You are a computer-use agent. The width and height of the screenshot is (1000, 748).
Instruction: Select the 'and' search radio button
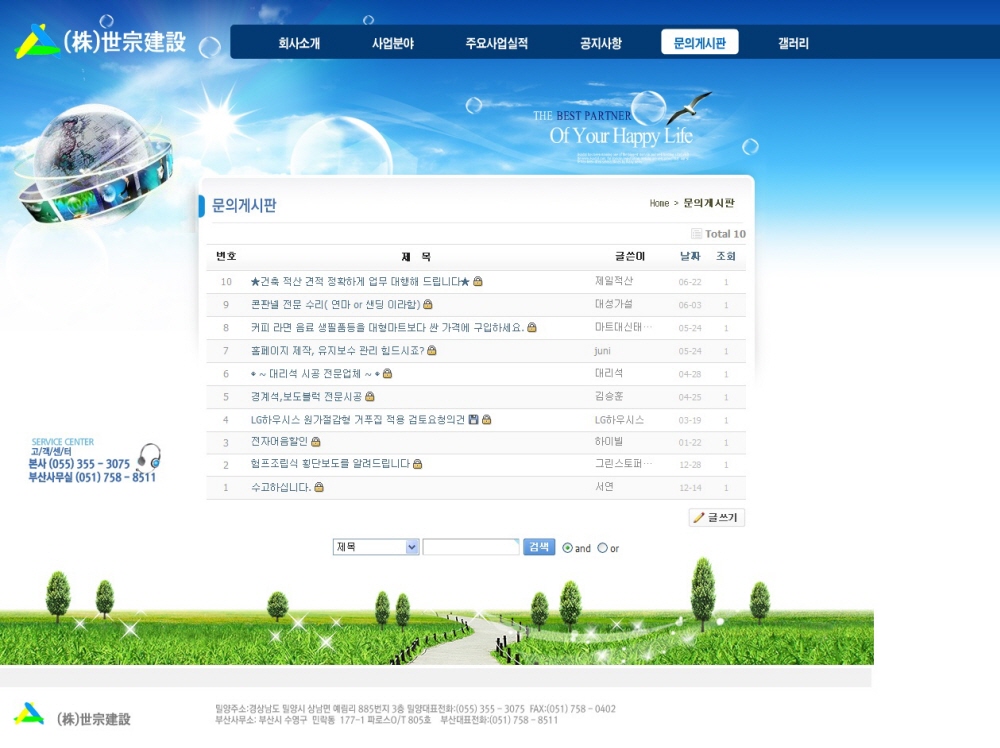568,548
